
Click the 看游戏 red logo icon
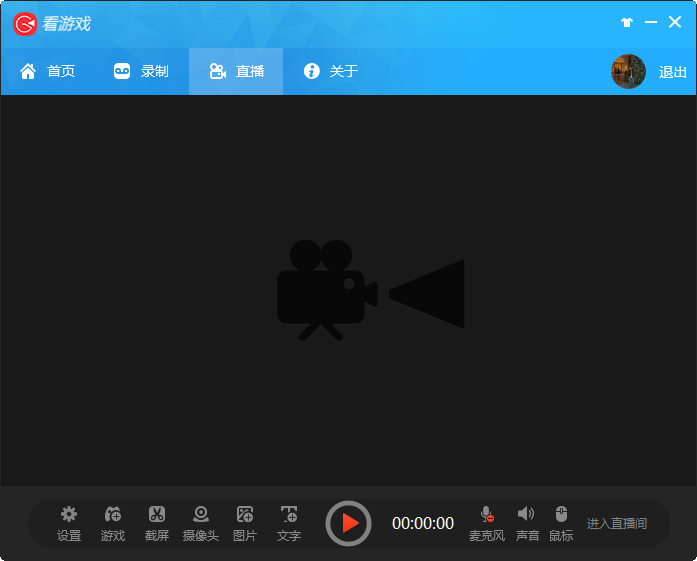tap(25, 24)
